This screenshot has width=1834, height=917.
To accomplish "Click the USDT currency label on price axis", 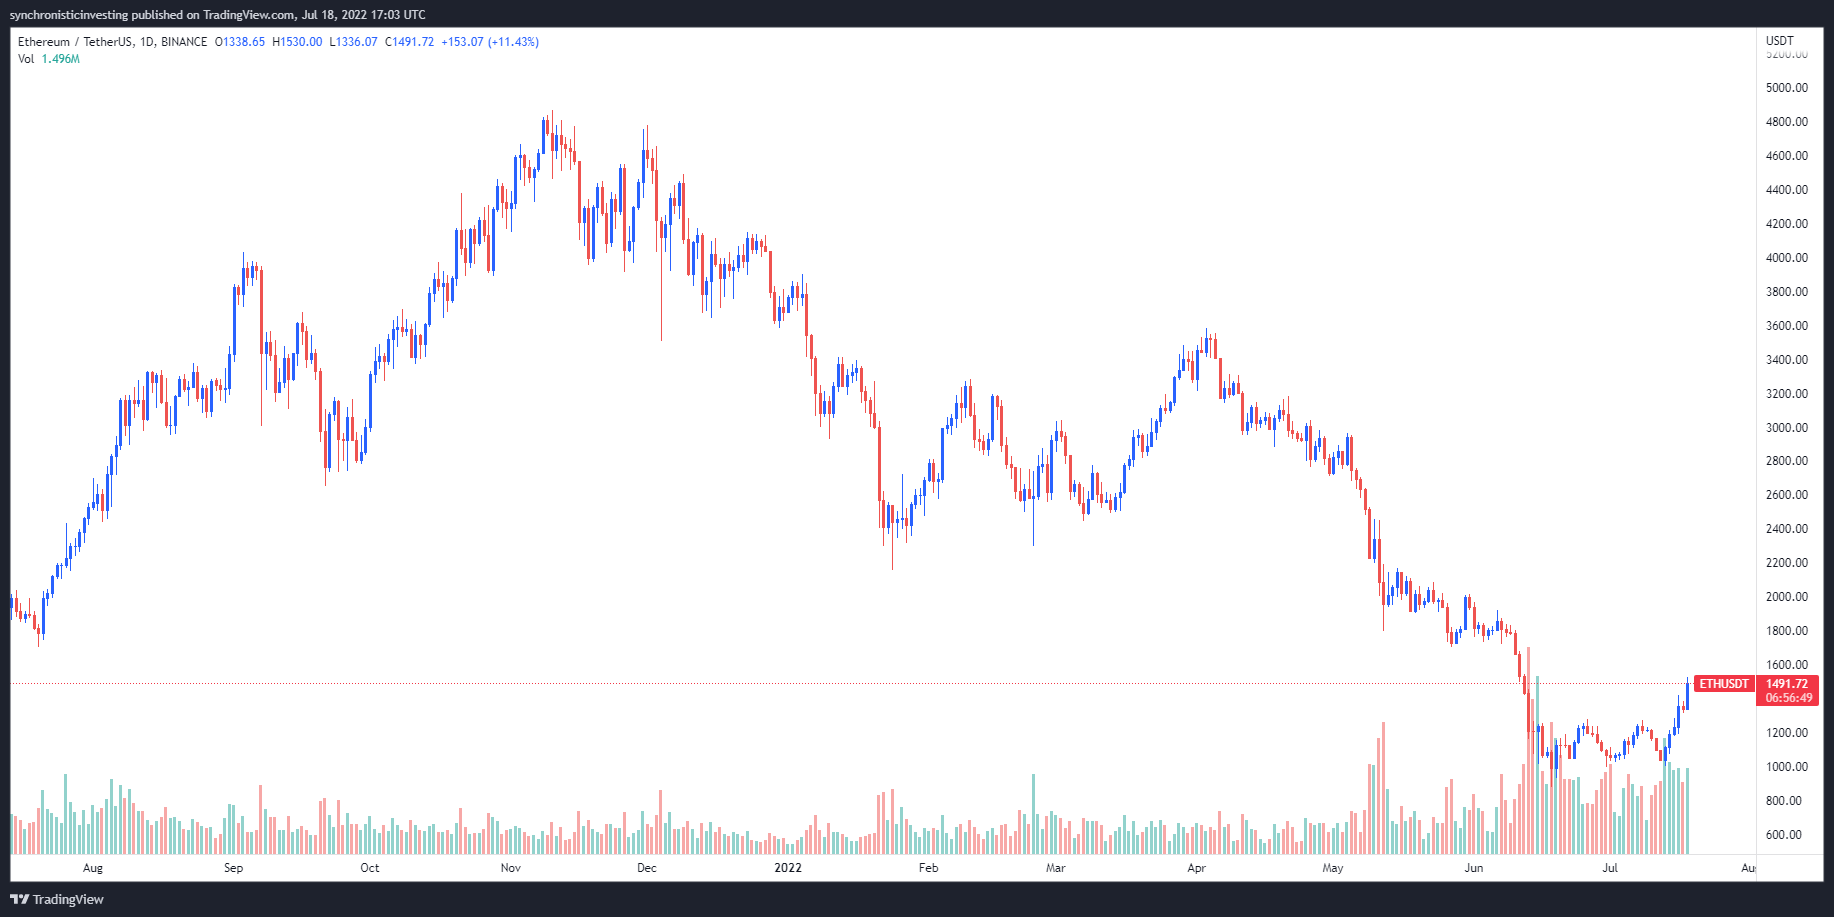I will tap(1779, 41).
